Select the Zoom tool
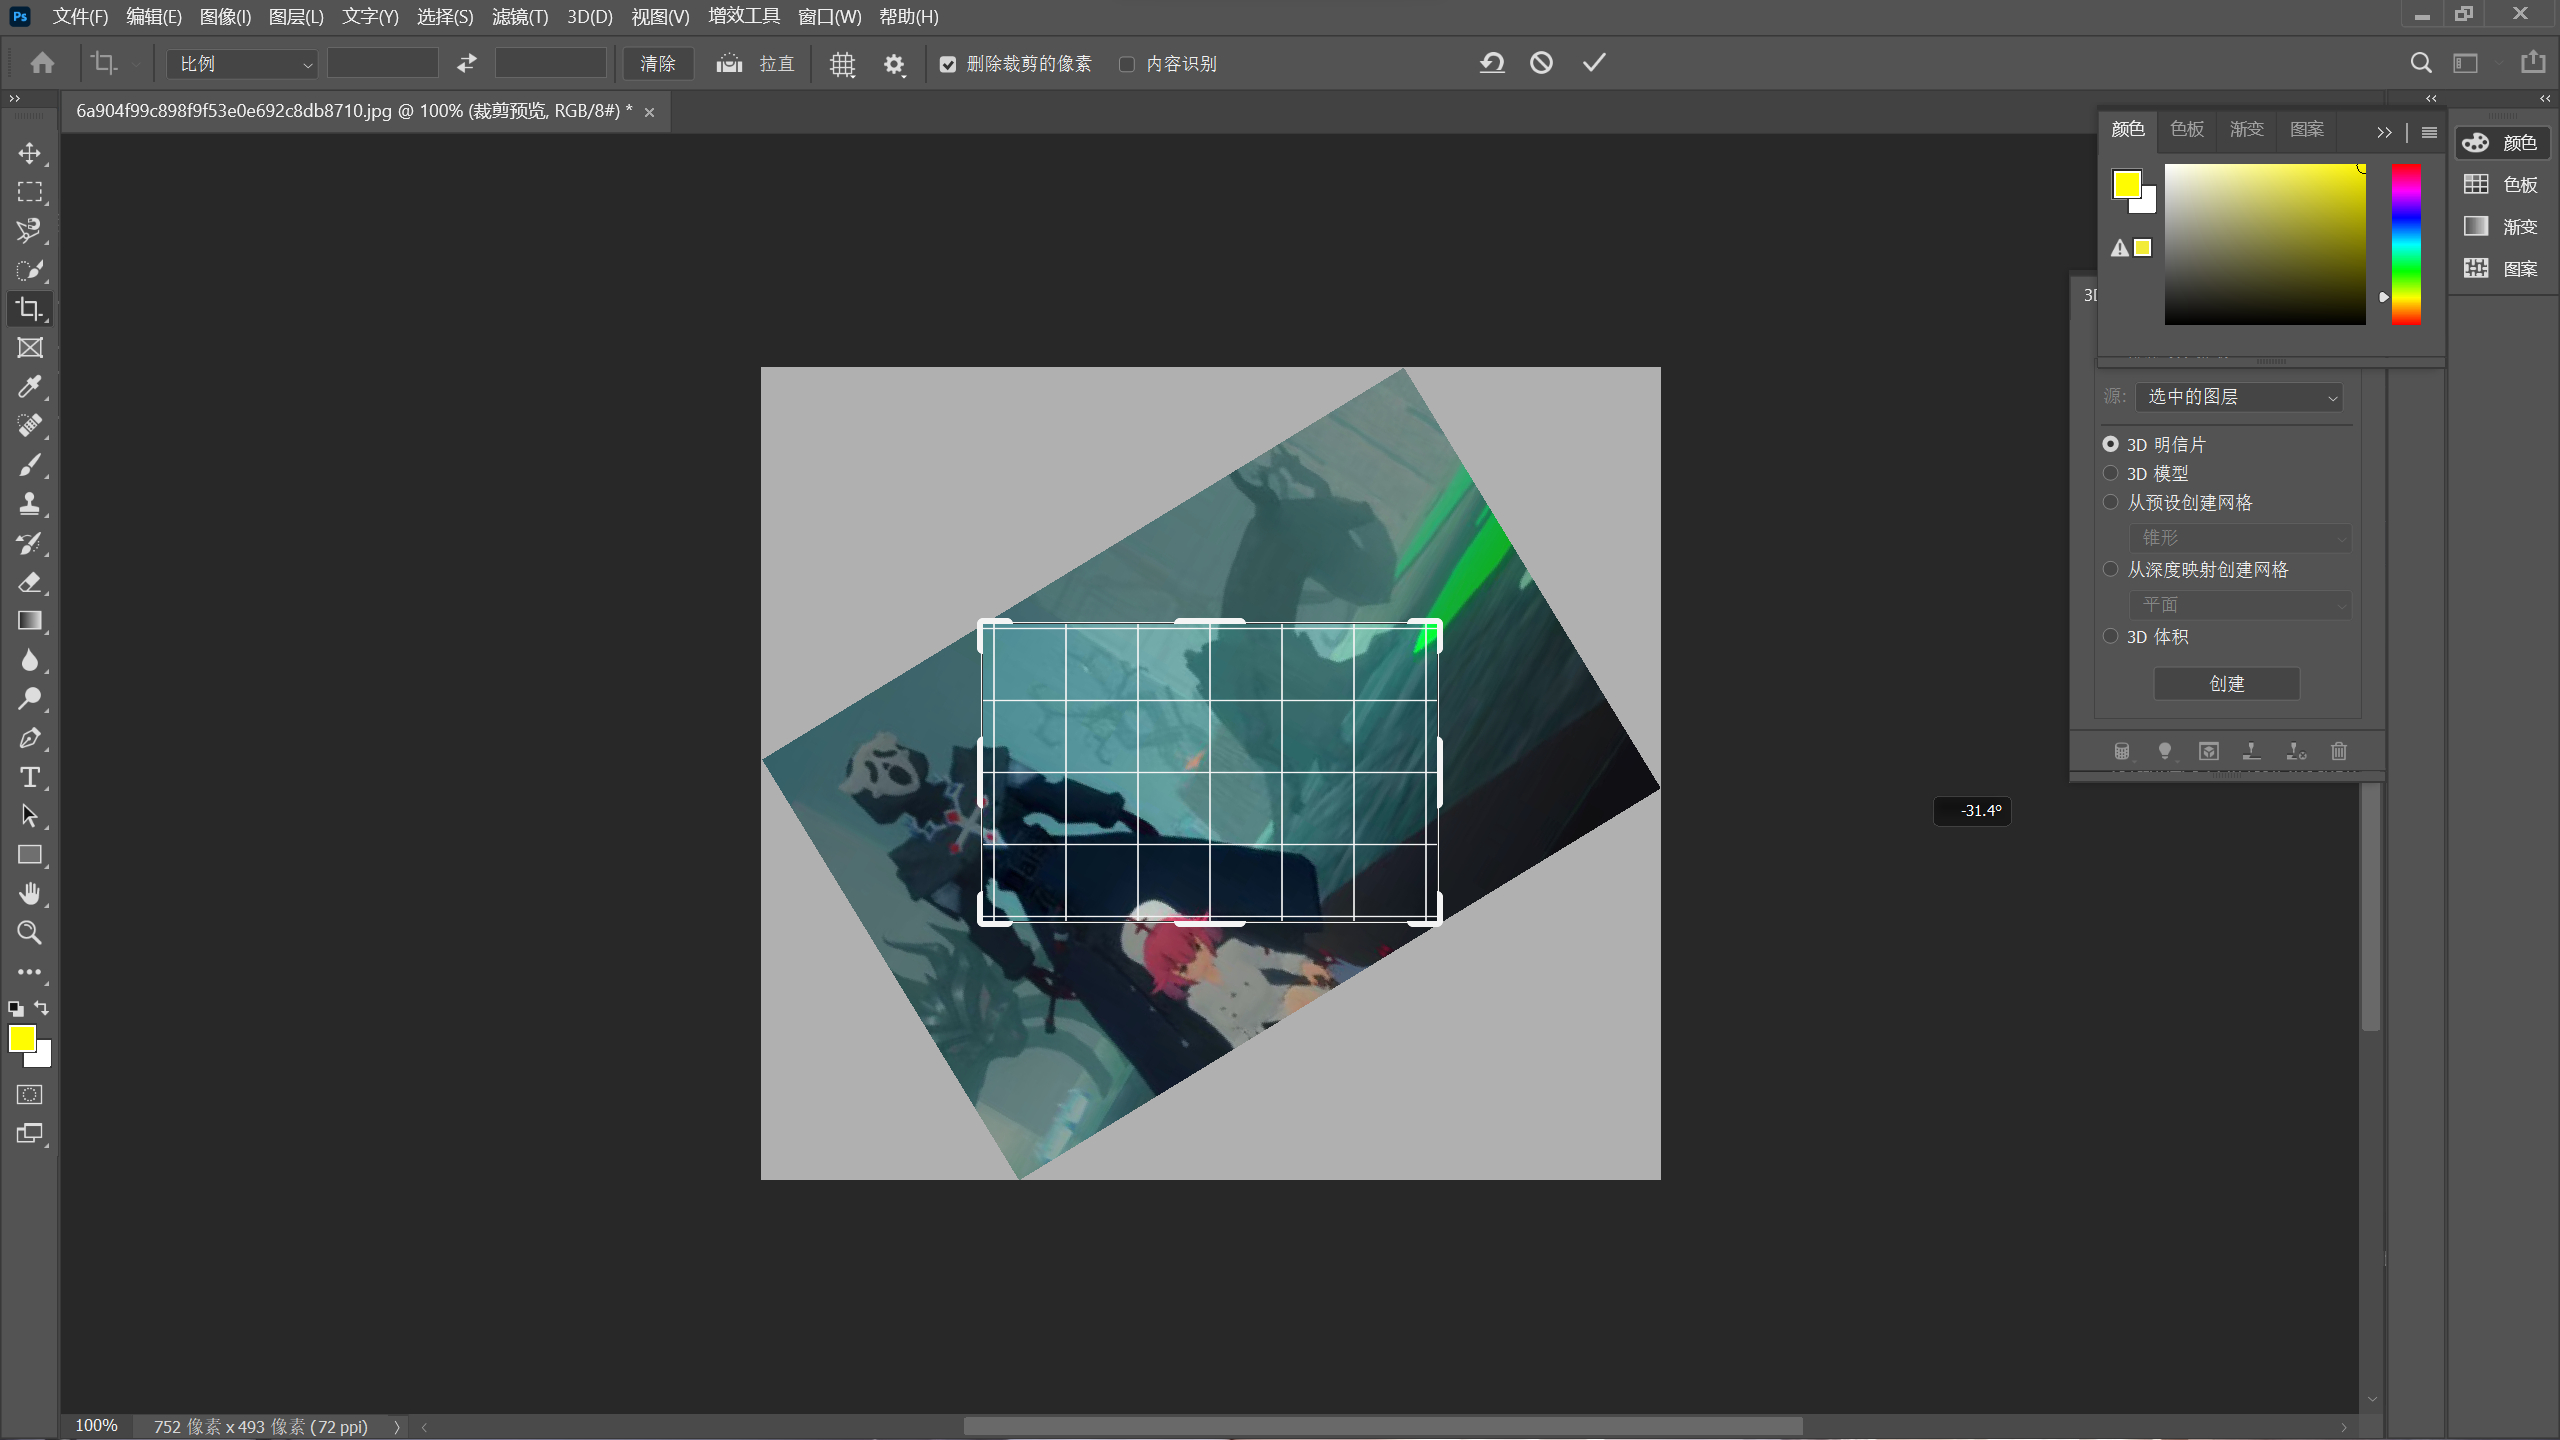2560x1440 pixels. pos(29,933)
